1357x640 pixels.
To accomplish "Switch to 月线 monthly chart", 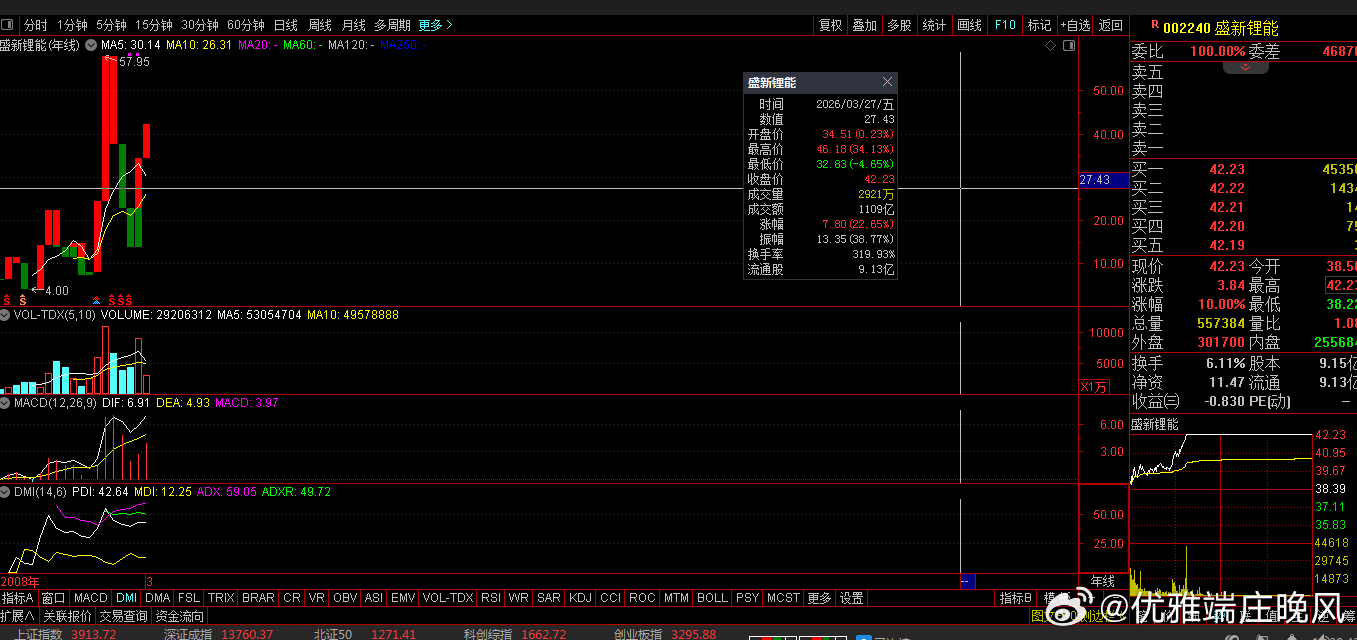I will (353, 25).
